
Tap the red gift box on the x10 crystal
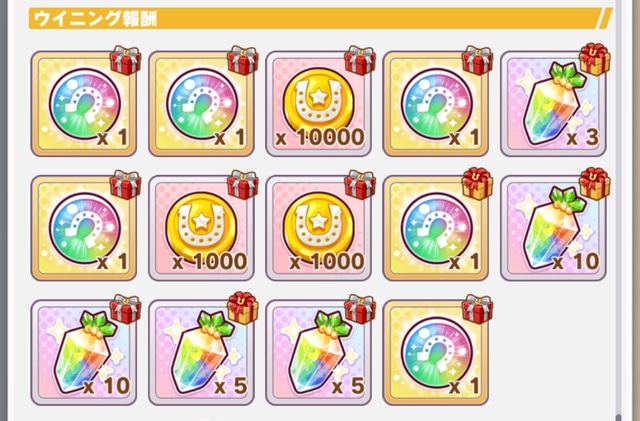pyautogui.click(x=126, y=310)
